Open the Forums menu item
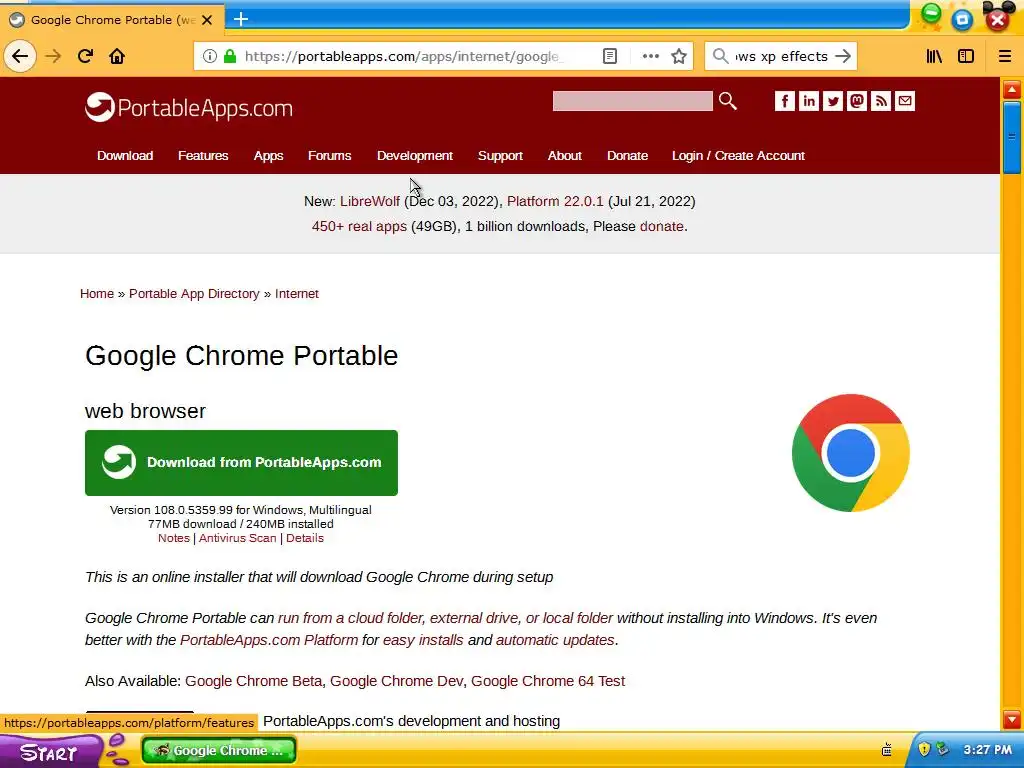The image size is (1024, 768). click(329, 155)
